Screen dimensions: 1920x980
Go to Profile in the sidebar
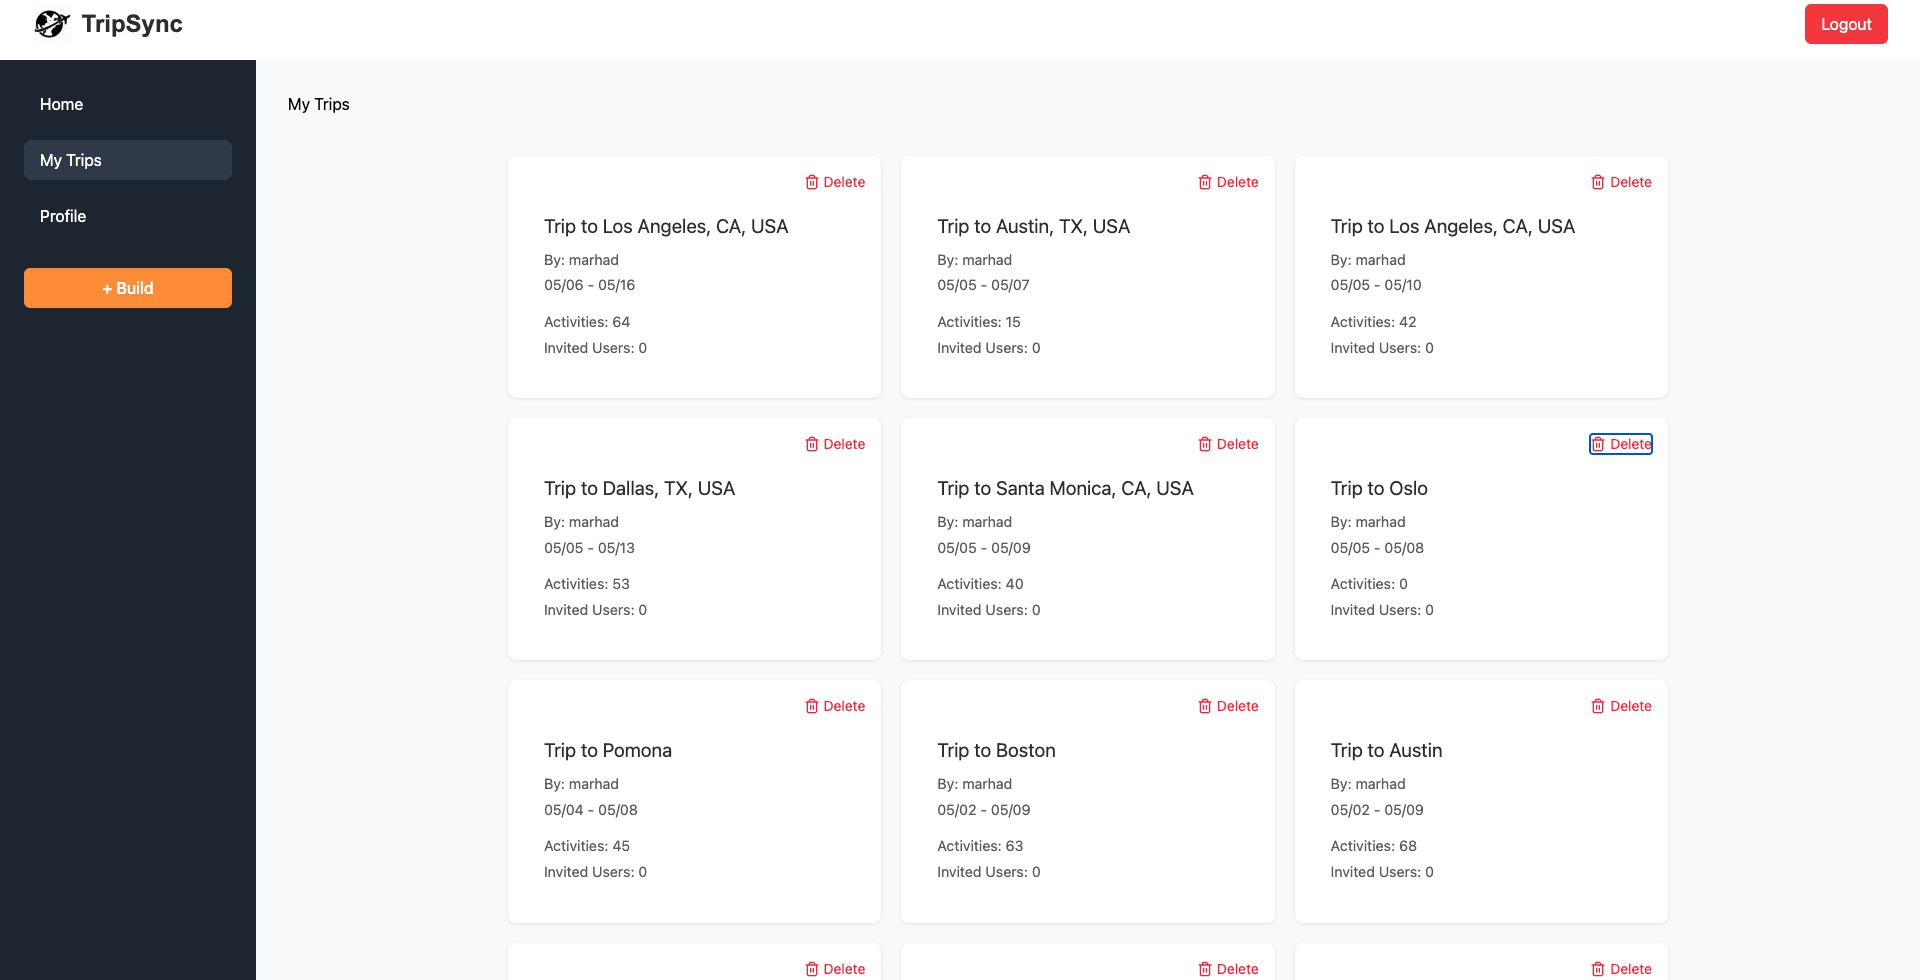[x=63, y=216]
